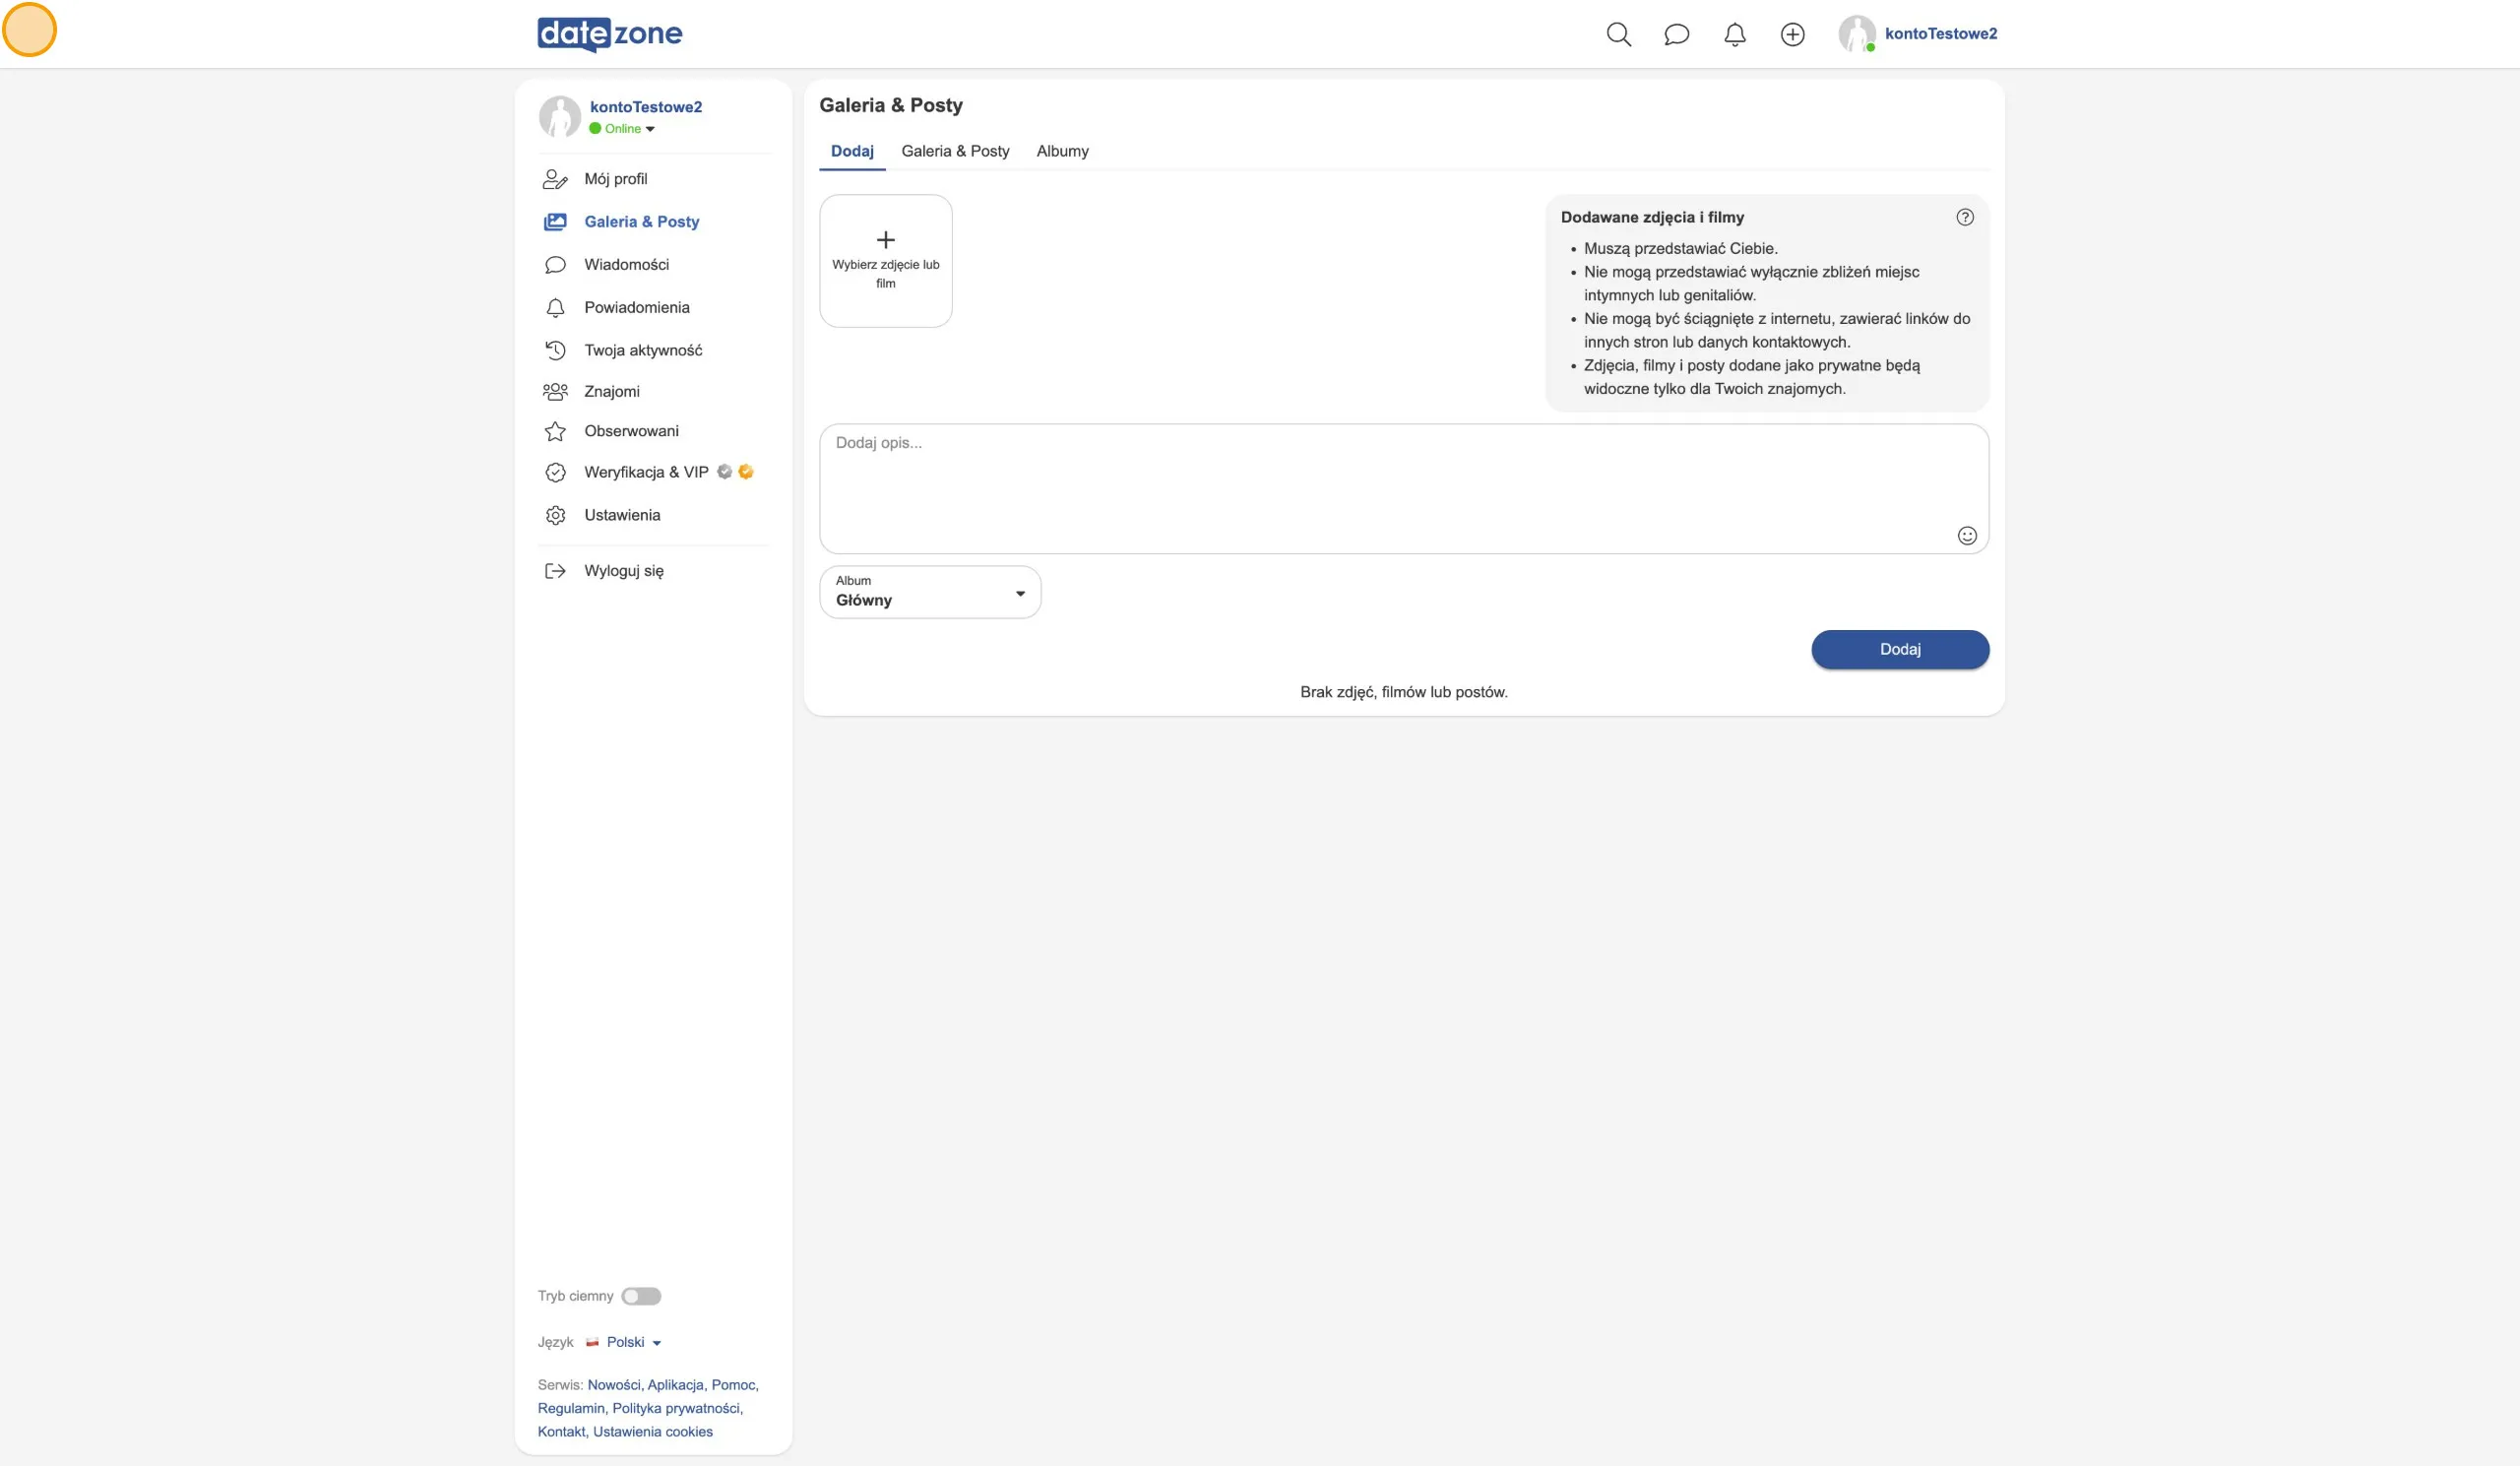Toggle Tryb ciemny dark mode switch

click(x=641, y=1296)
